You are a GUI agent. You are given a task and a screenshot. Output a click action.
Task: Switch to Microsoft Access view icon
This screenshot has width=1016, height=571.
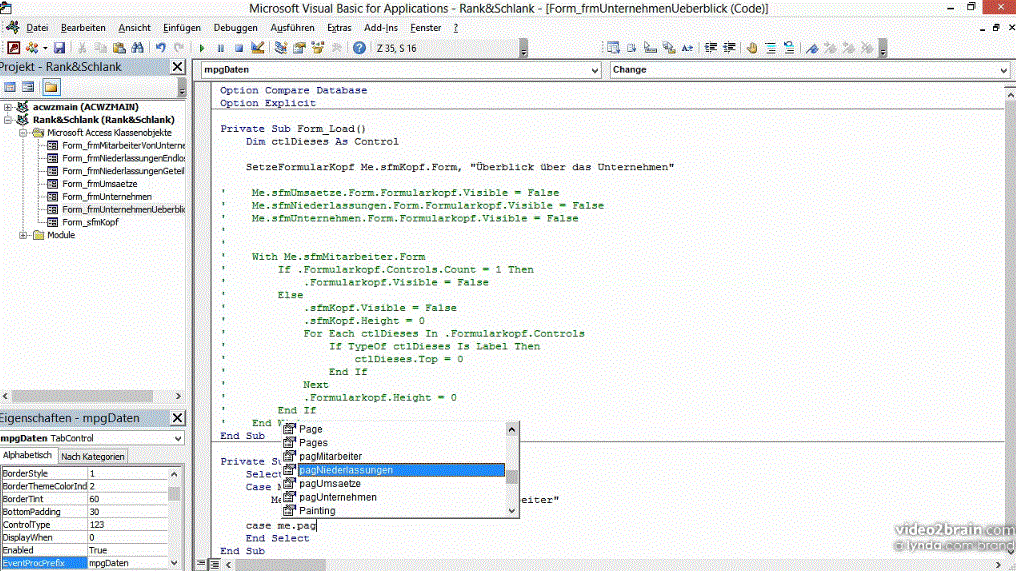pyautogui.click(x=13, y=48)
